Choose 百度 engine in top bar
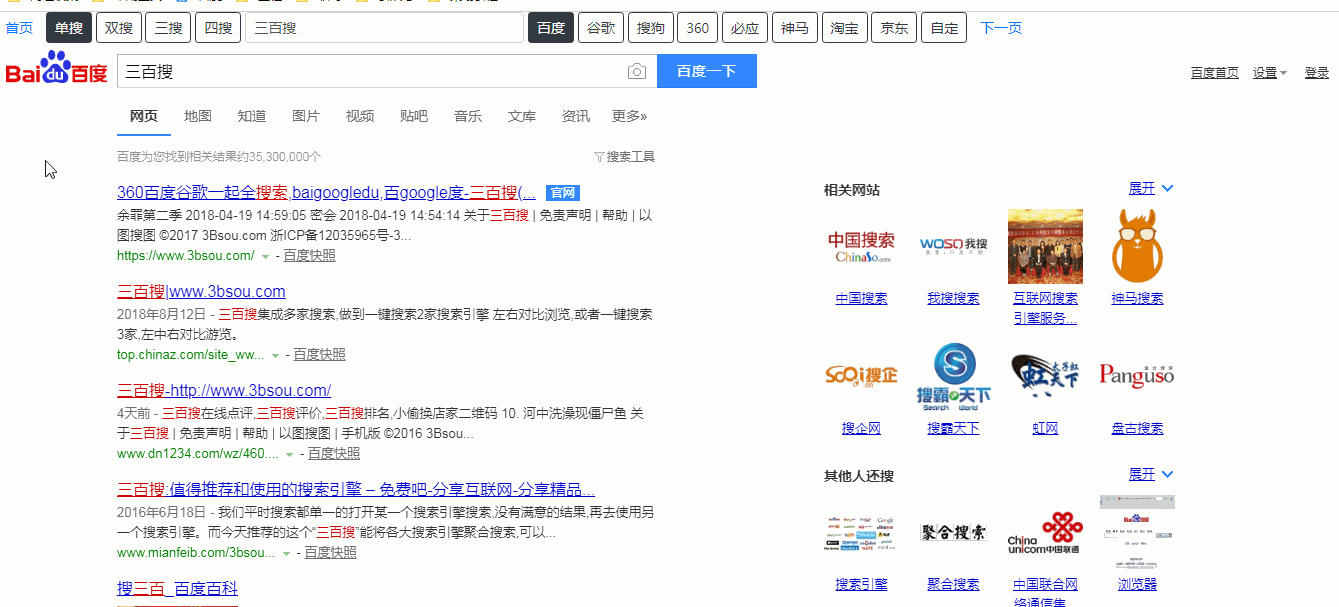1339x607 pixels. click(551, 28)
